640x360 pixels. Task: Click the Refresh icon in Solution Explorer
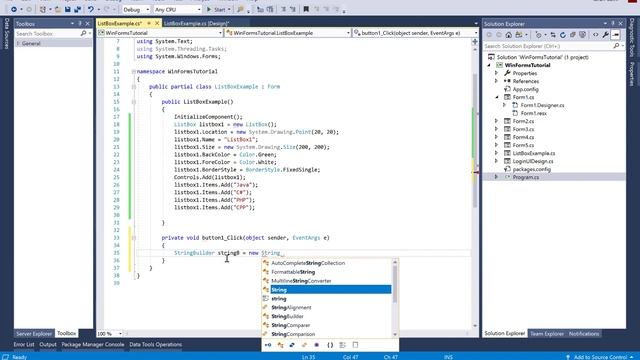(563, 35)
